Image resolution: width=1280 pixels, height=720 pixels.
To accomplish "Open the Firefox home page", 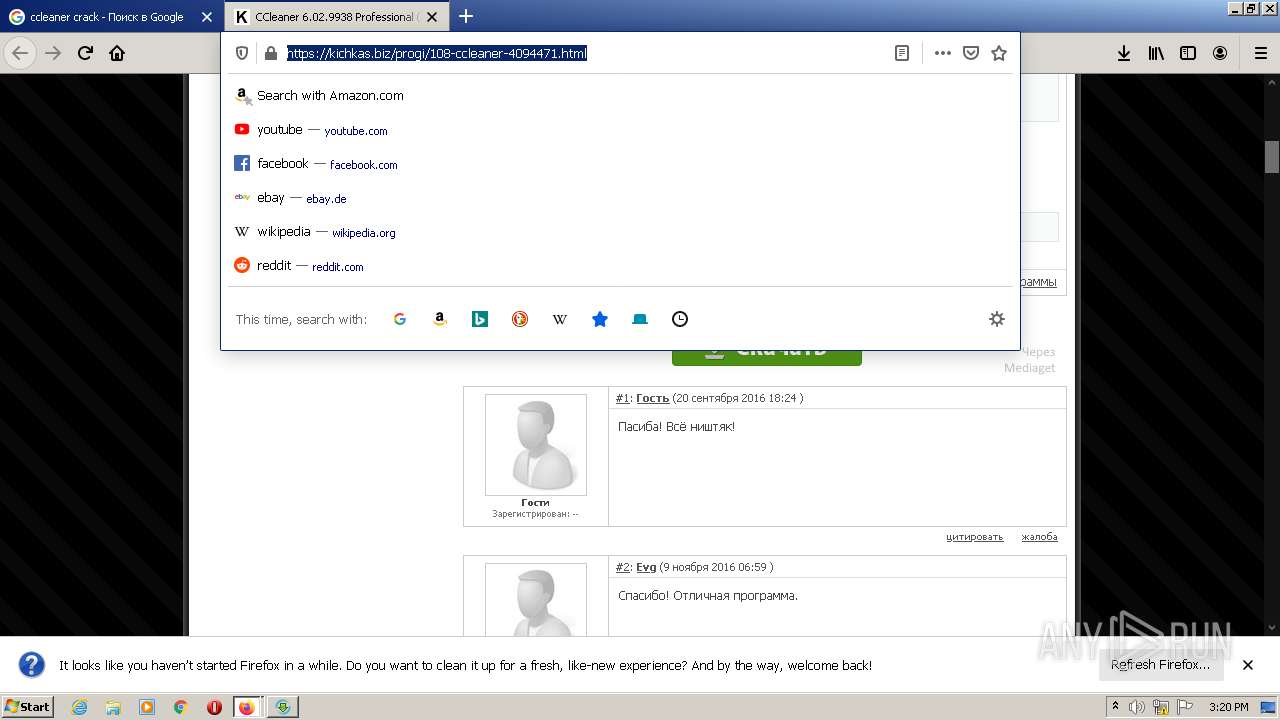I will pos(117,53).
